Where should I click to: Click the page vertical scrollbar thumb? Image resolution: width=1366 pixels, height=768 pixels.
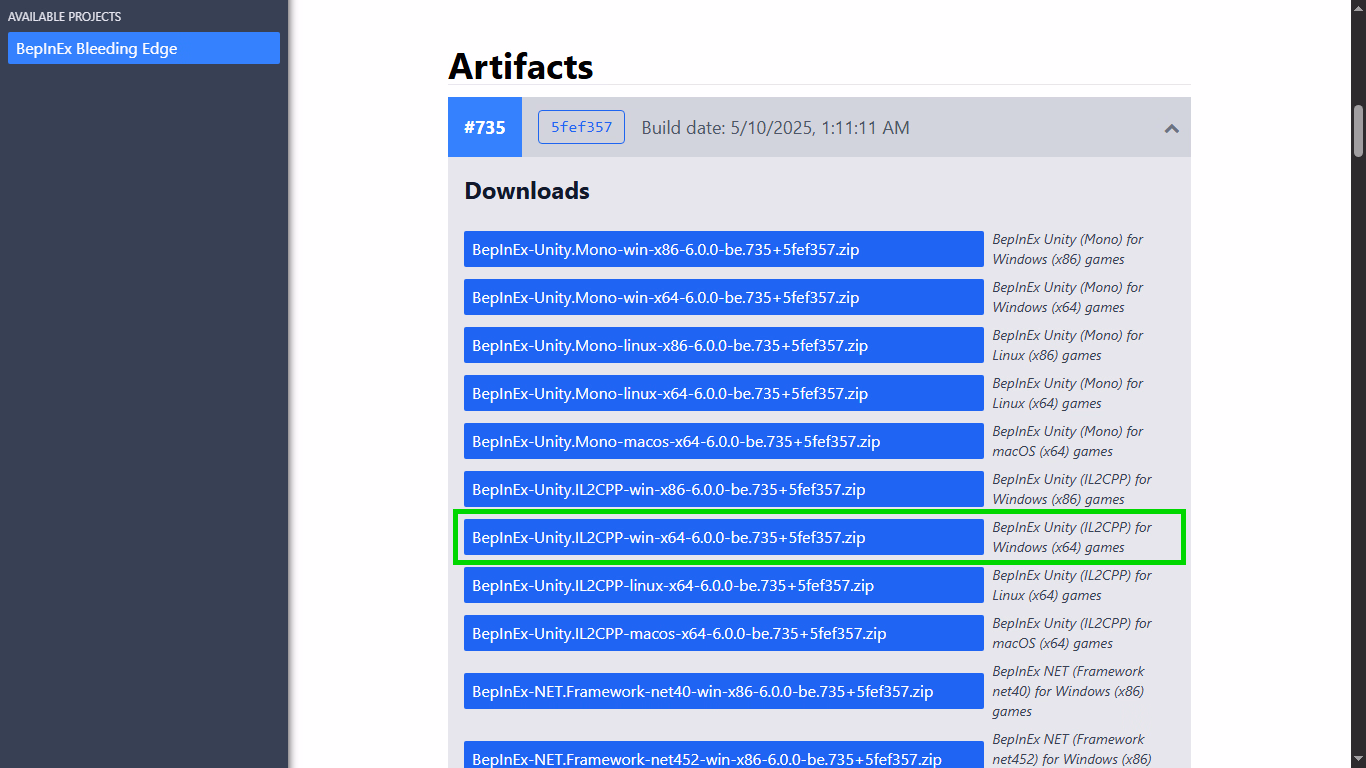[1358, 130]
